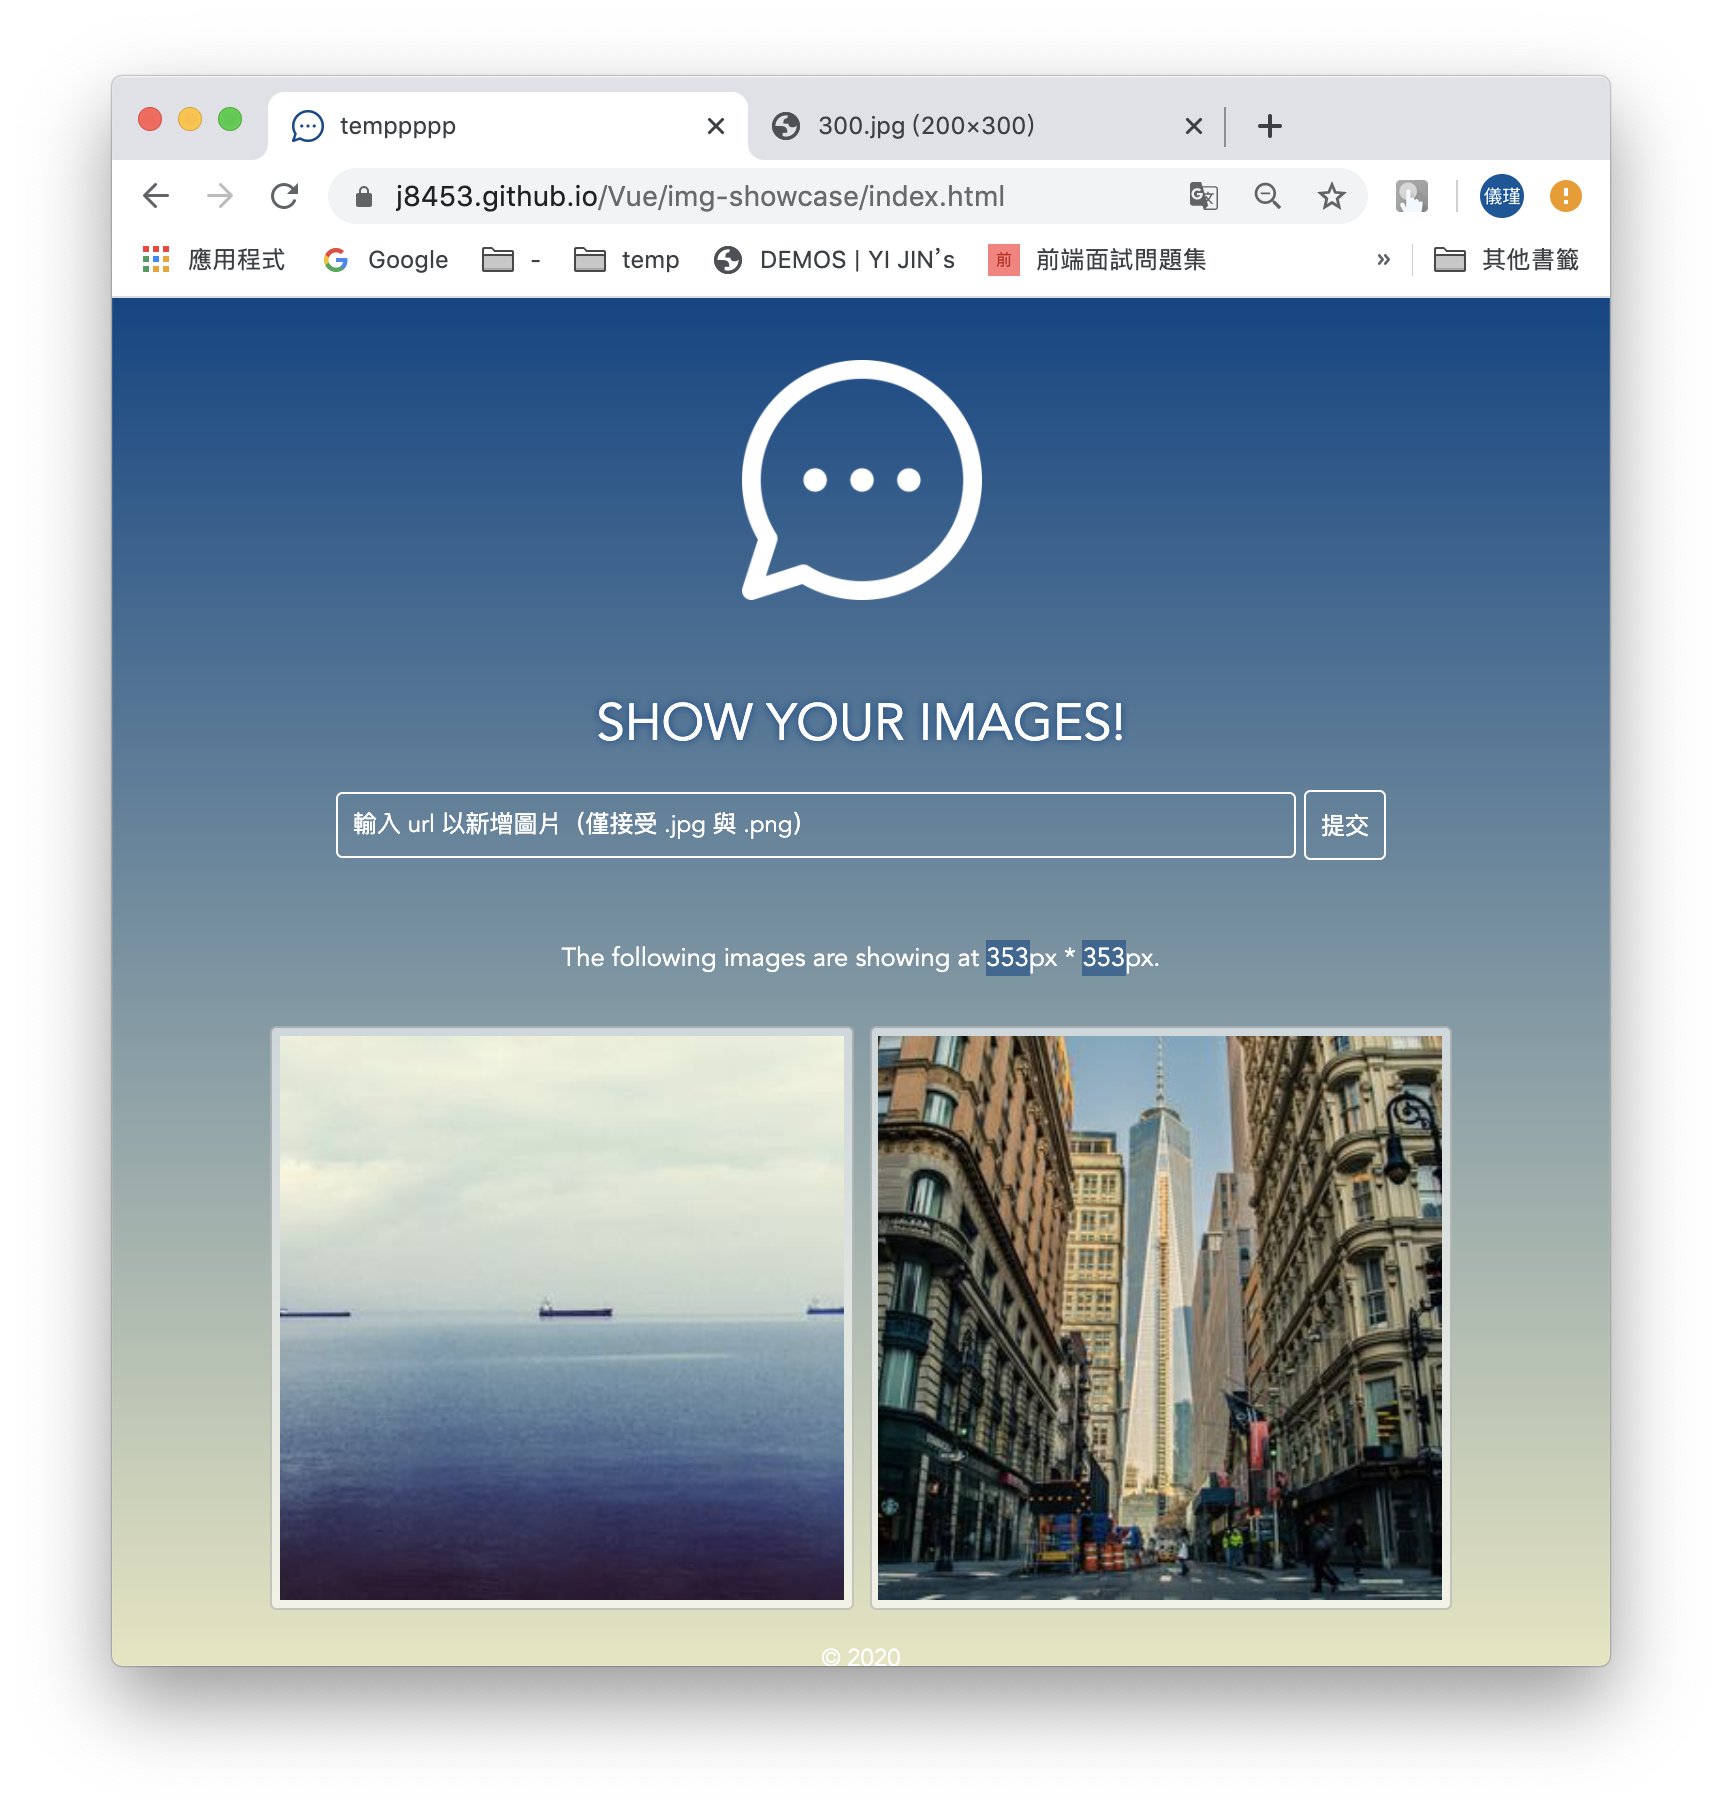Viewport: 1722px width, 1814px height.
Task: Open the DEMOS | YI JIN's bookmark
Action: point(835,260)
